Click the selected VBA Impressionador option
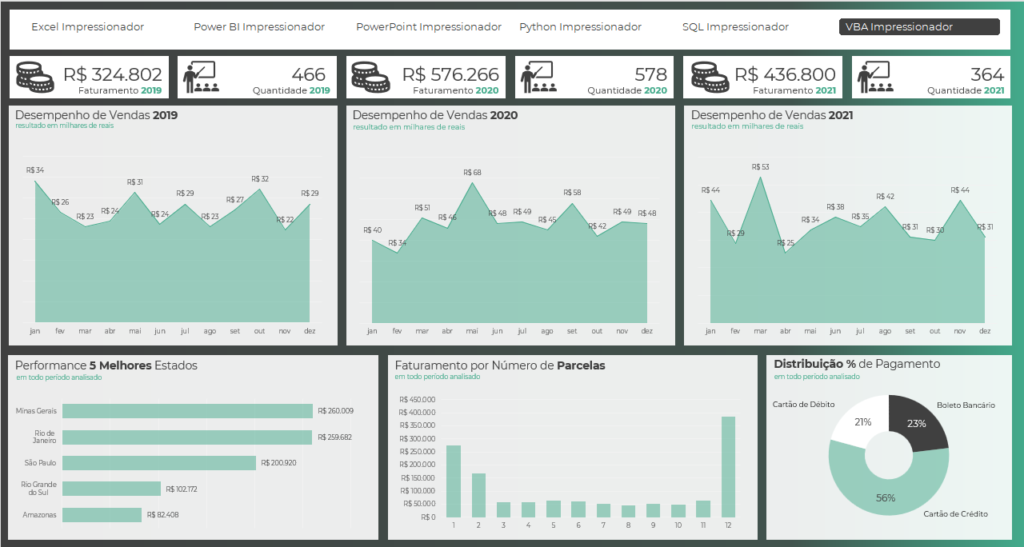The width and height of the screenshot is (1024, 547). pyautogui.click(x=920, y=27)
